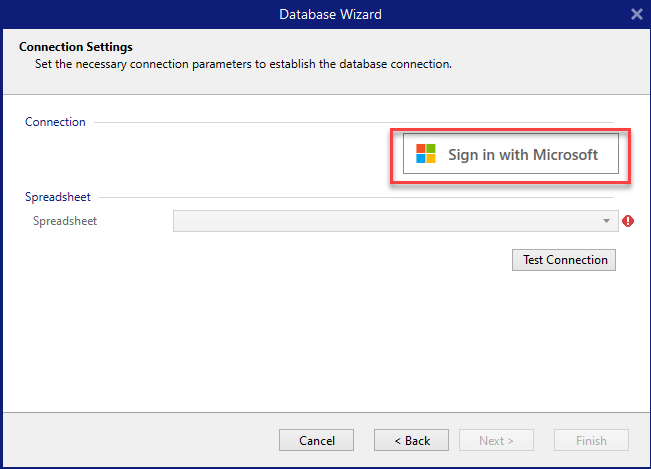Click the greyed-out Next button
Image resolution: width=651 pixels, height=469 pixels.
[496, 441]
